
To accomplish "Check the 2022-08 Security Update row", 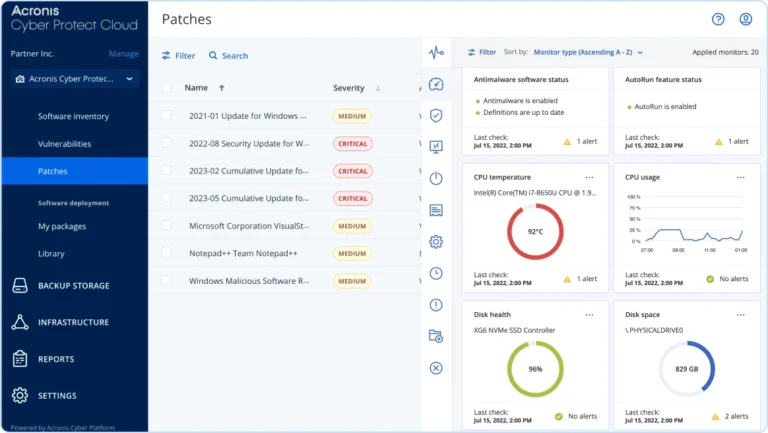I will (x=167, y=143).
